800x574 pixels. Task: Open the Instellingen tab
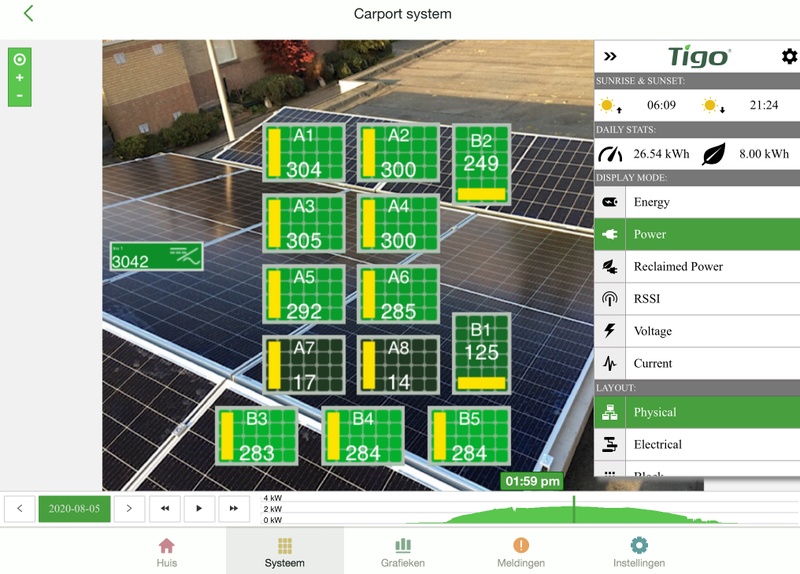click(639, 552)
